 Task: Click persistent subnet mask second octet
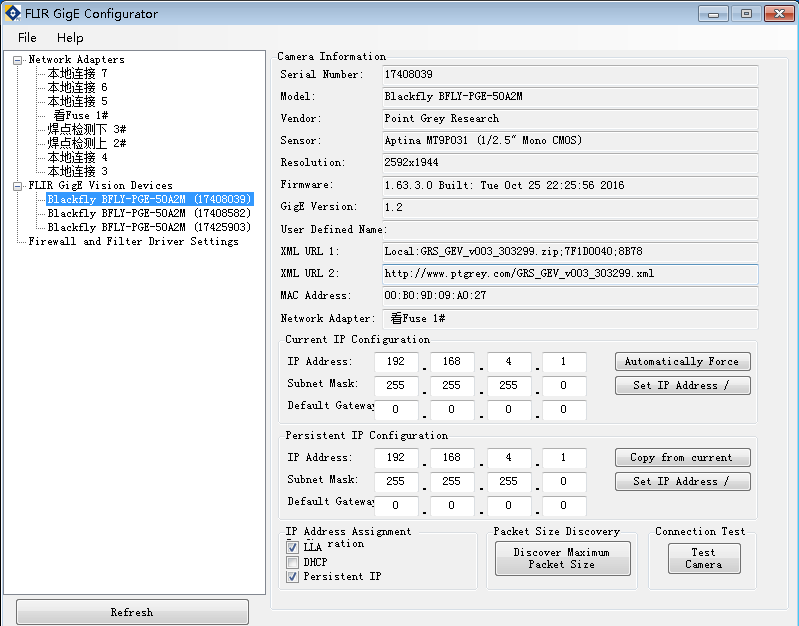(452, 482)
